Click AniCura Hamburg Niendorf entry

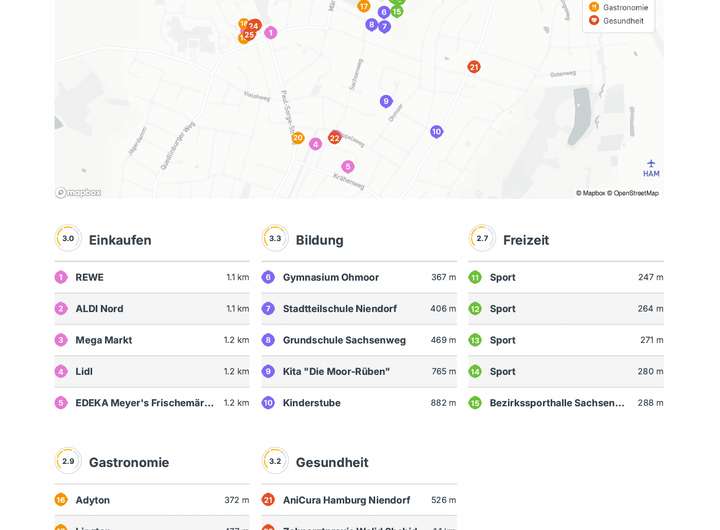point(346,500)
